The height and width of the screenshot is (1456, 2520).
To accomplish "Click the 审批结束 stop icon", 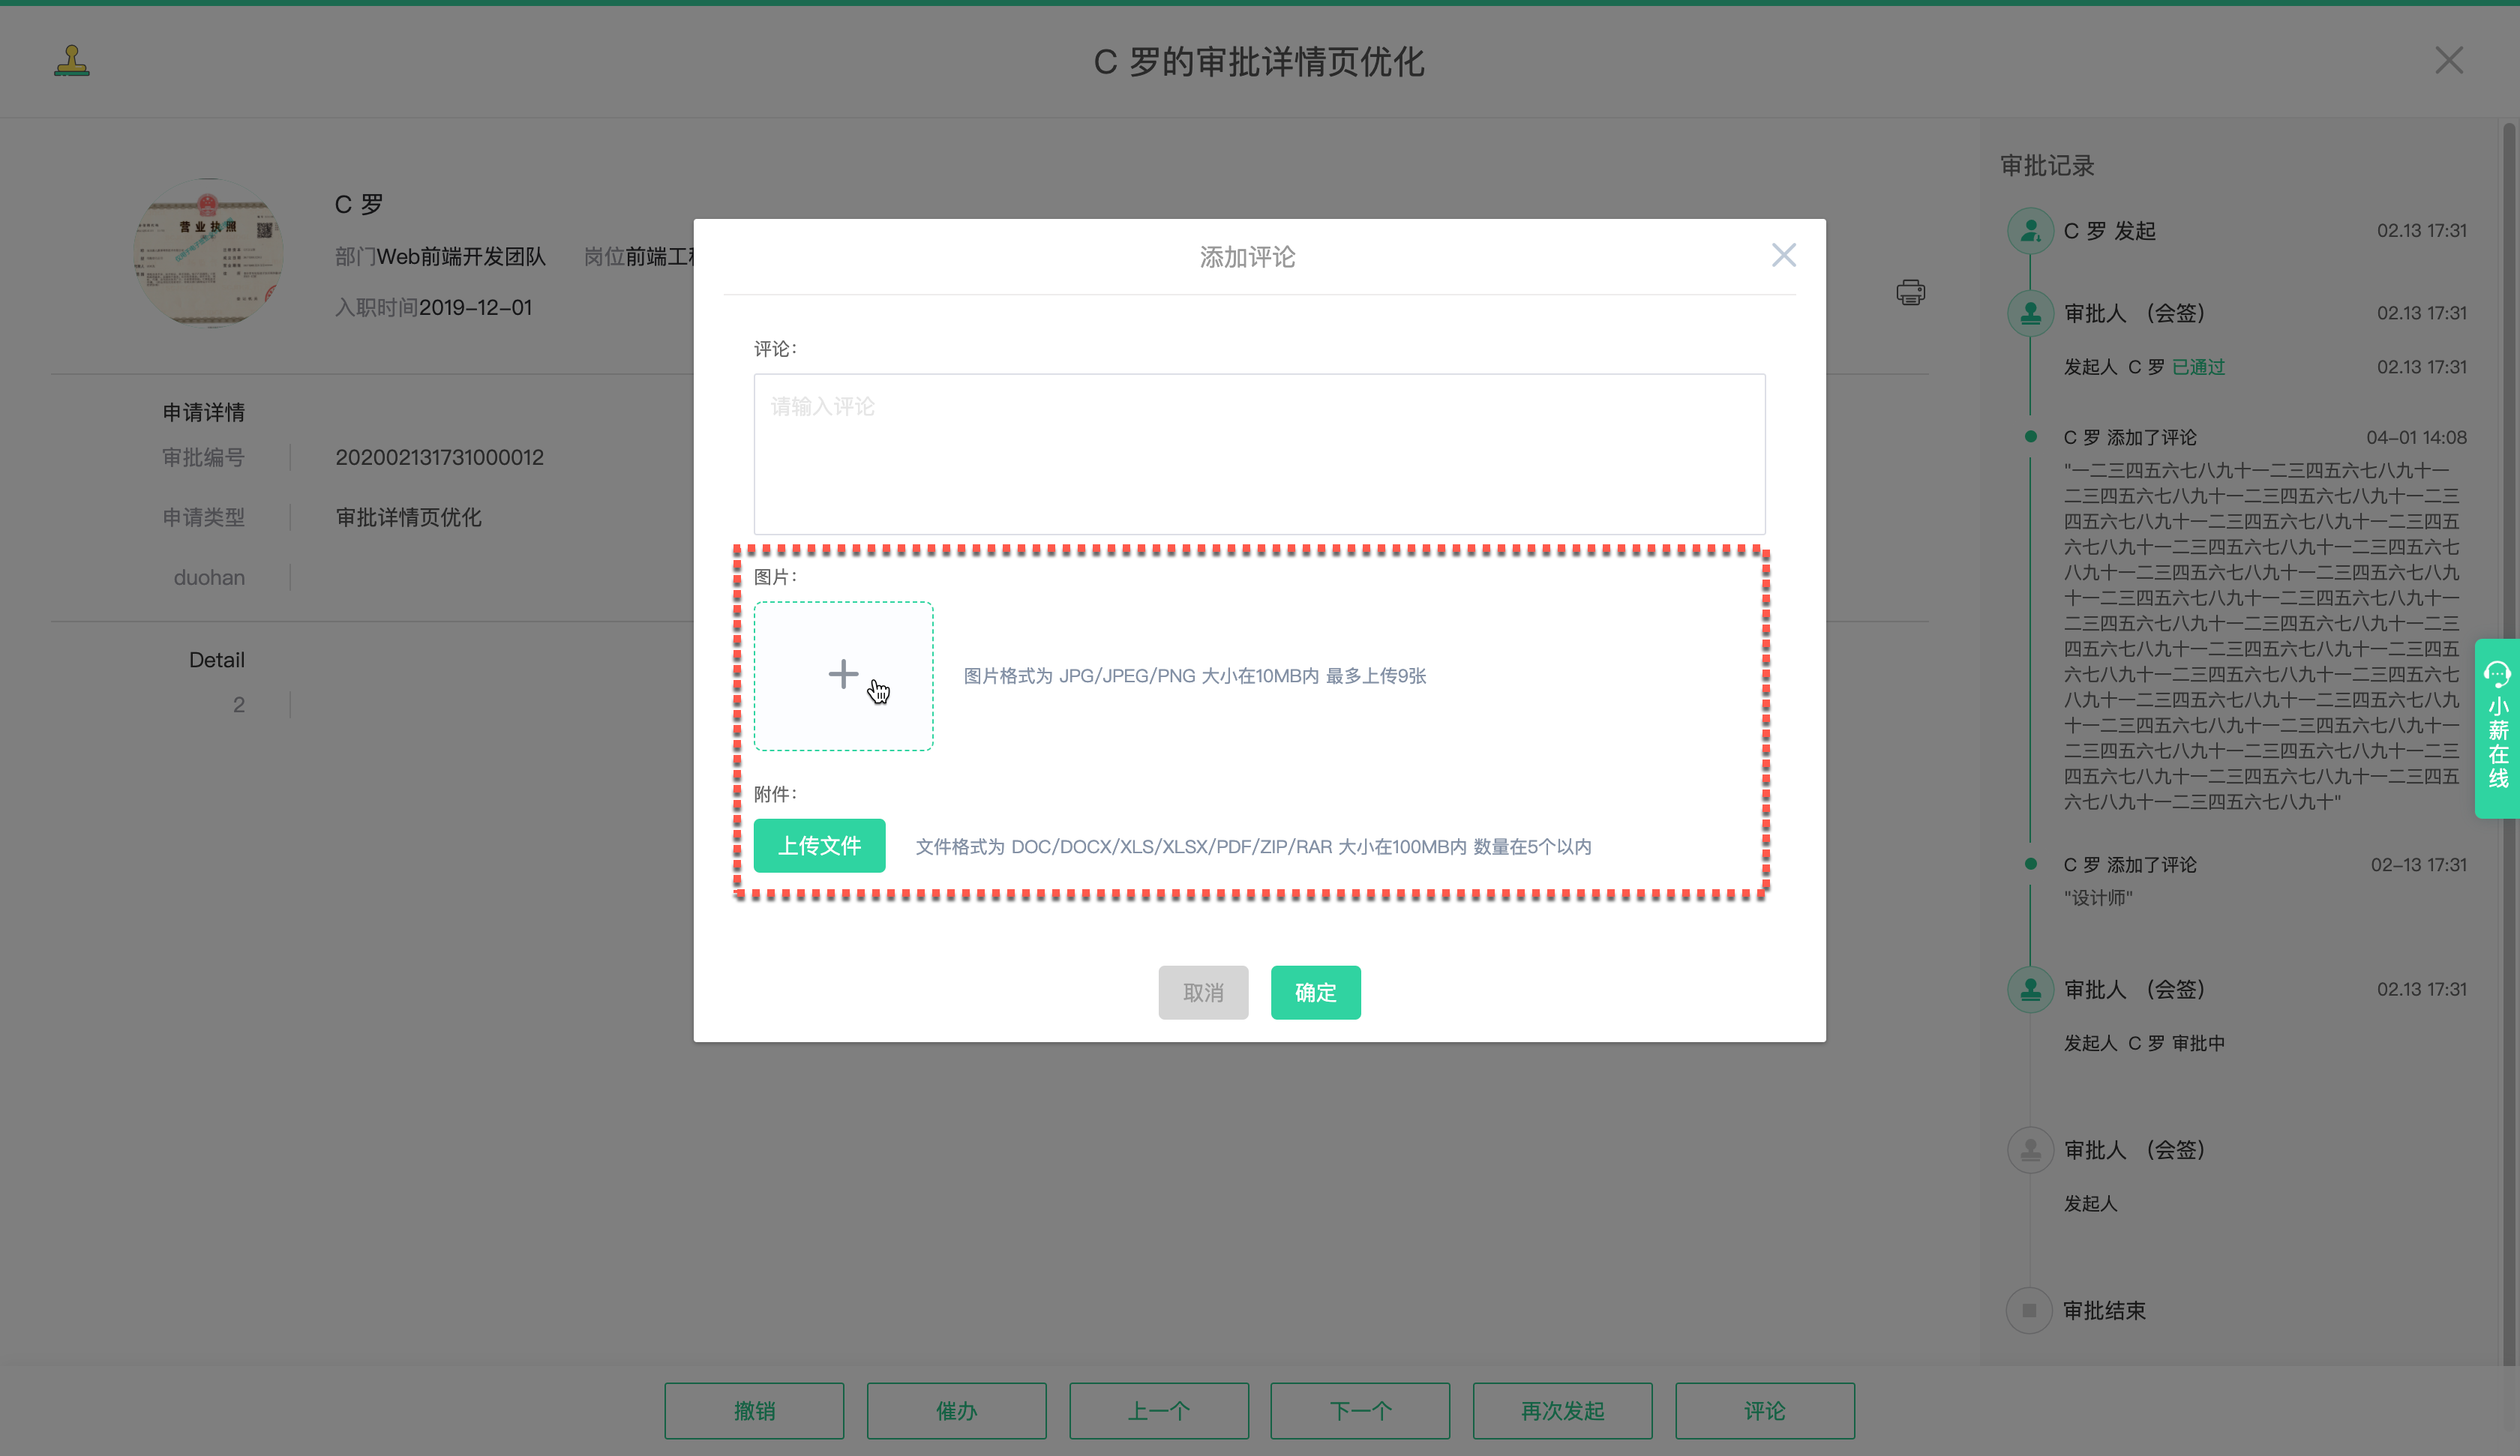I will pyautogui.click(x=2029, y=1310).
